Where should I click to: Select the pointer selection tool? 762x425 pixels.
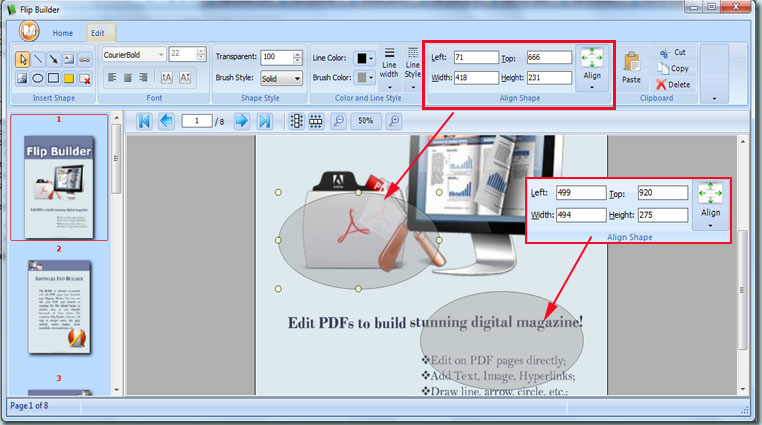(22, 59)
